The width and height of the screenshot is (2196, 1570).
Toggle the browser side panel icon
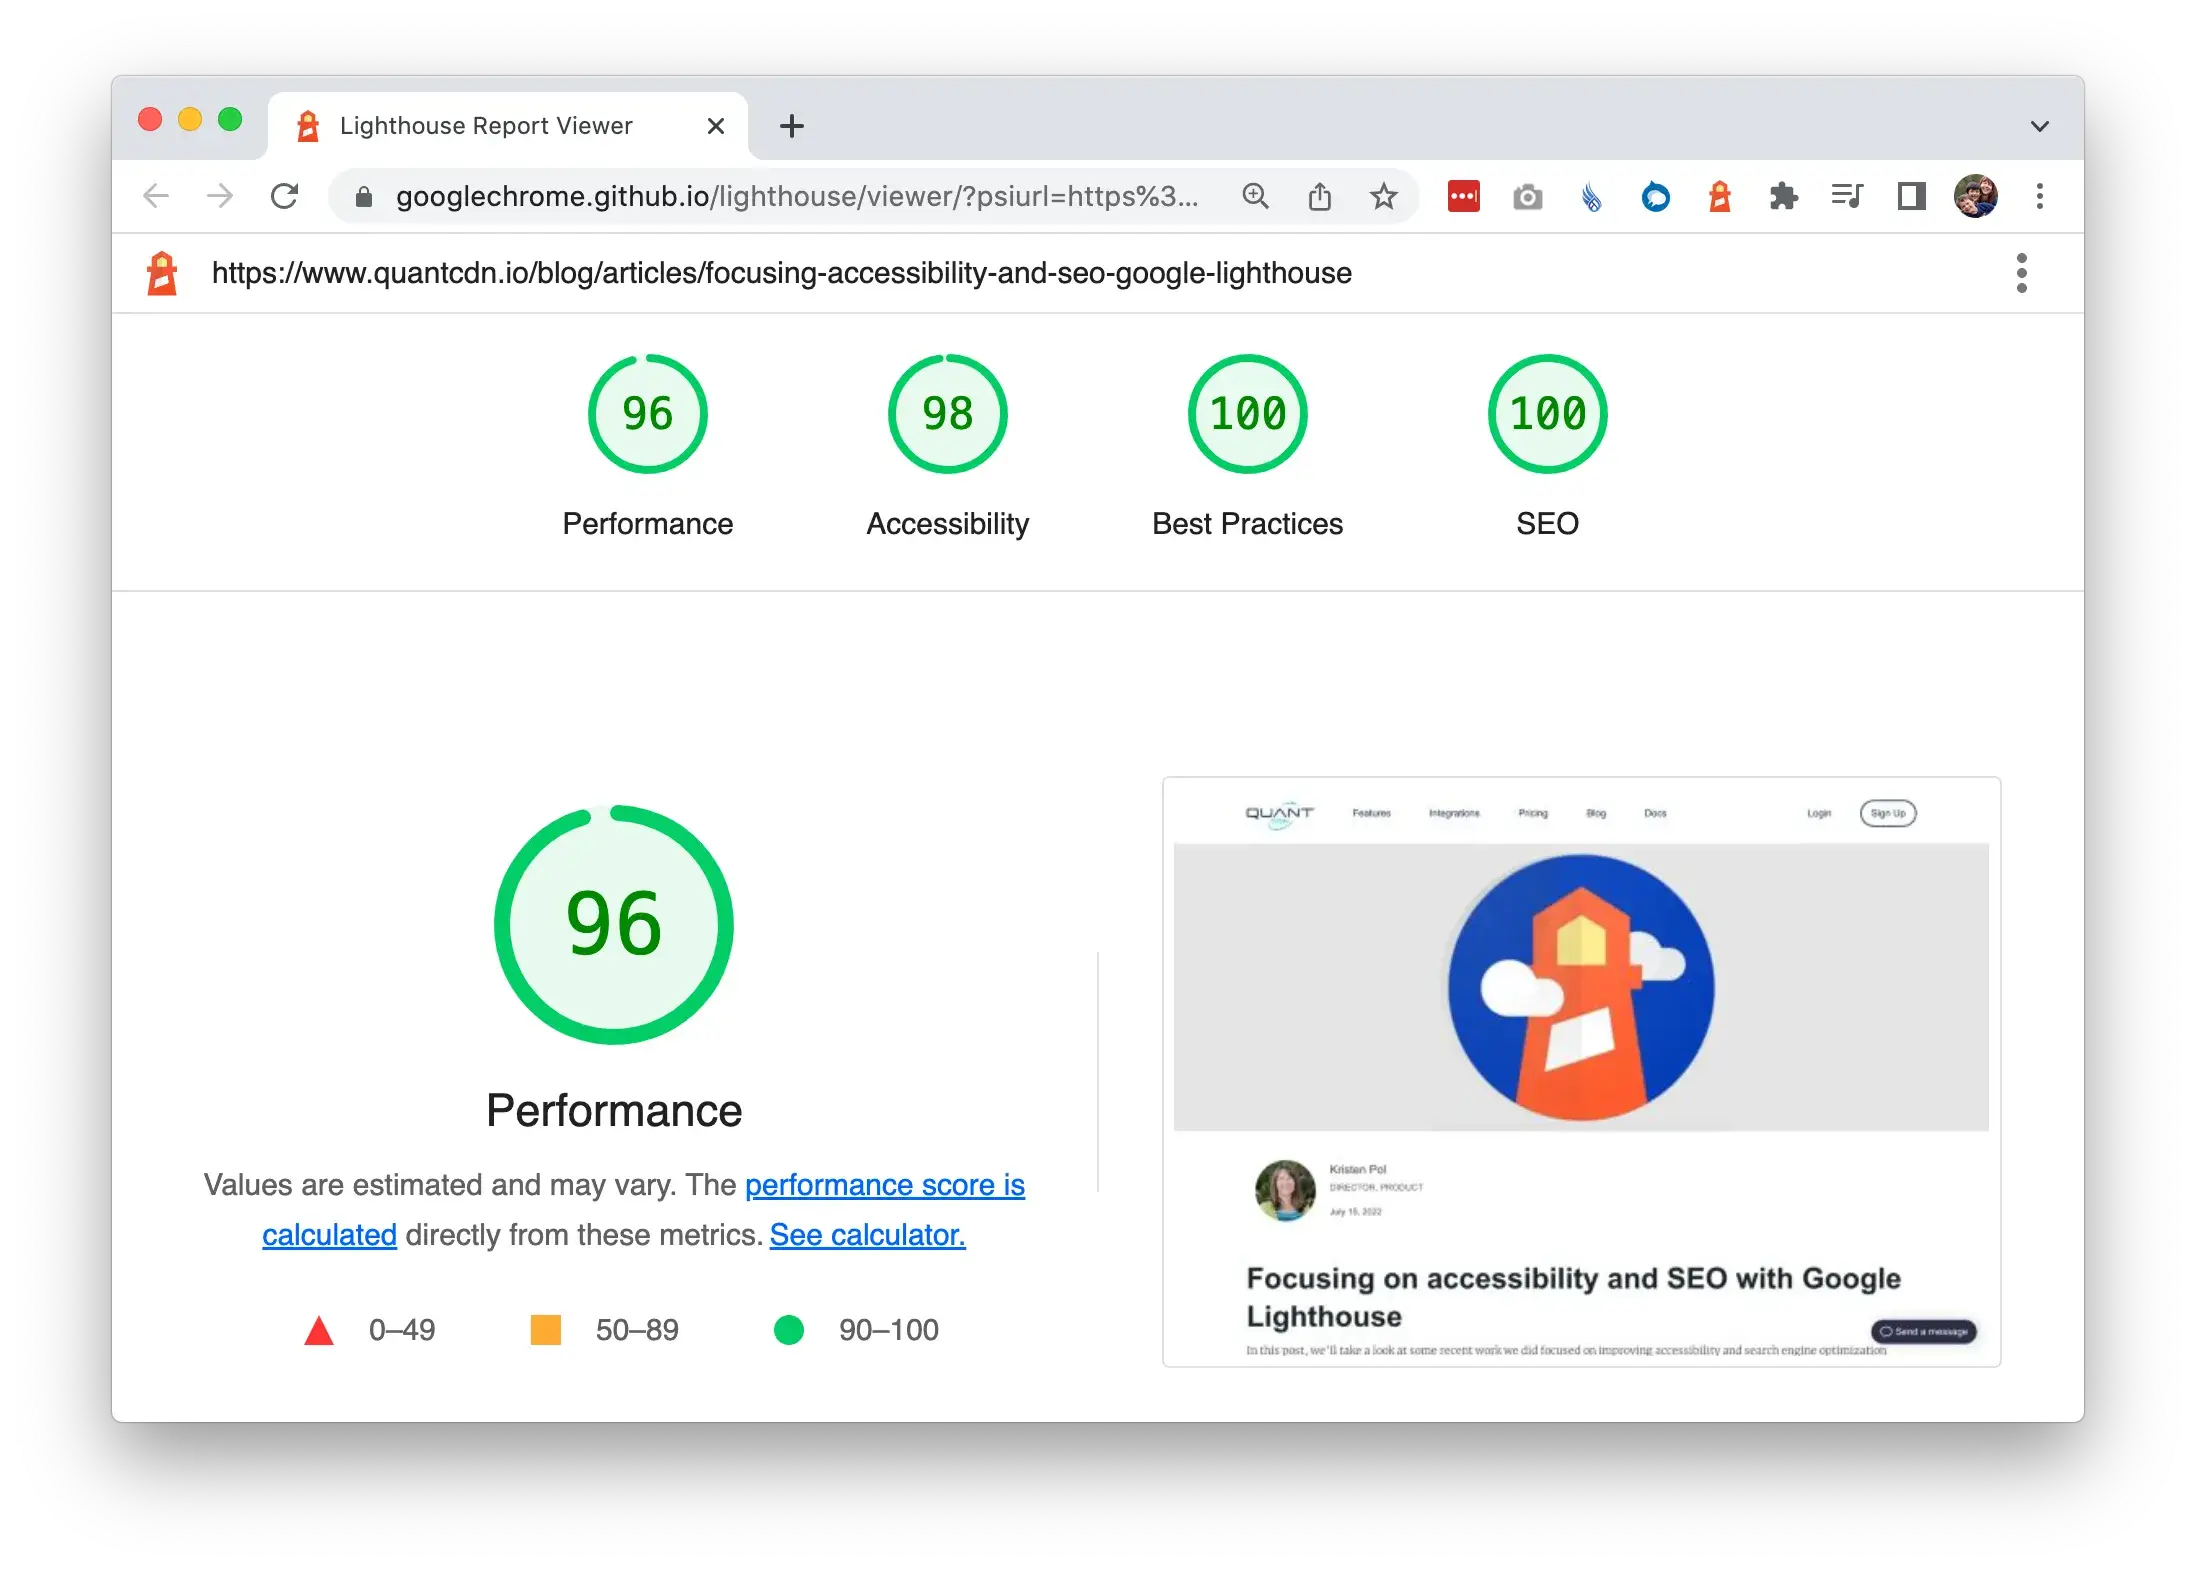(1911, 196)
